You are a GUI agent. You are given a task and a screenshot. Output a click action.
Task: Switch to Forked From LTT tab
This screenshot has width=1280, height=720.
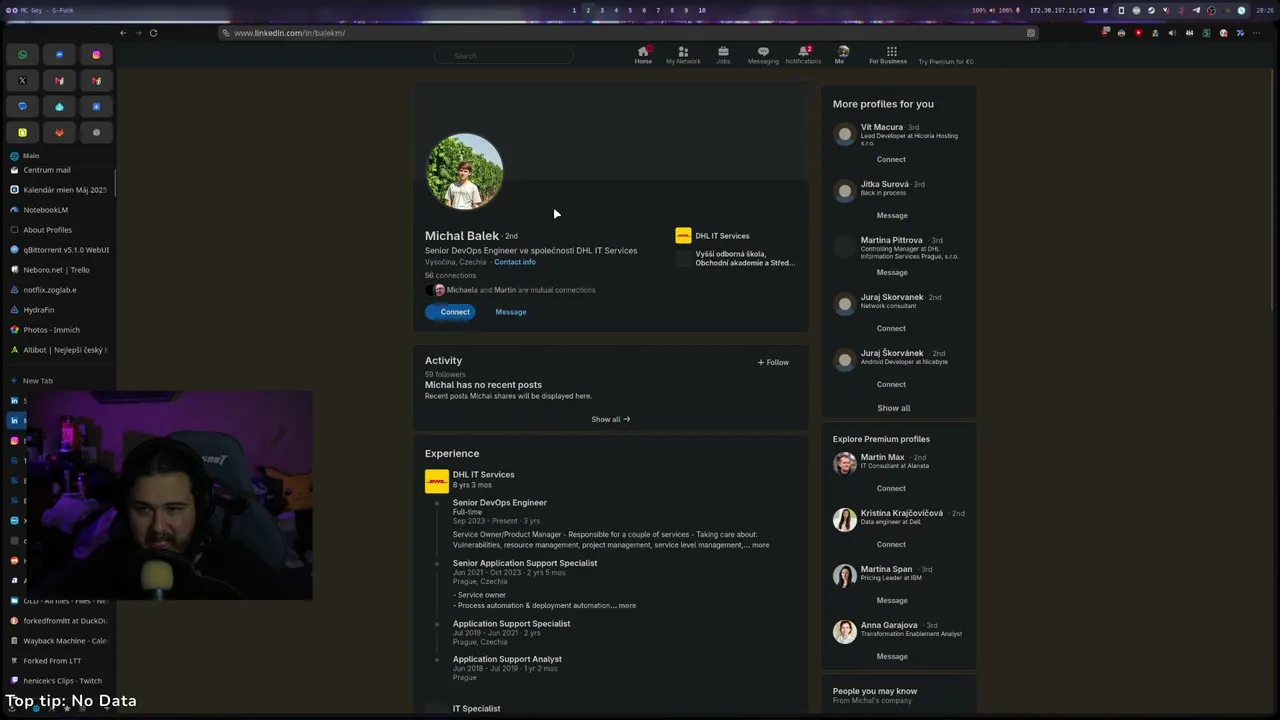point(60,661)
